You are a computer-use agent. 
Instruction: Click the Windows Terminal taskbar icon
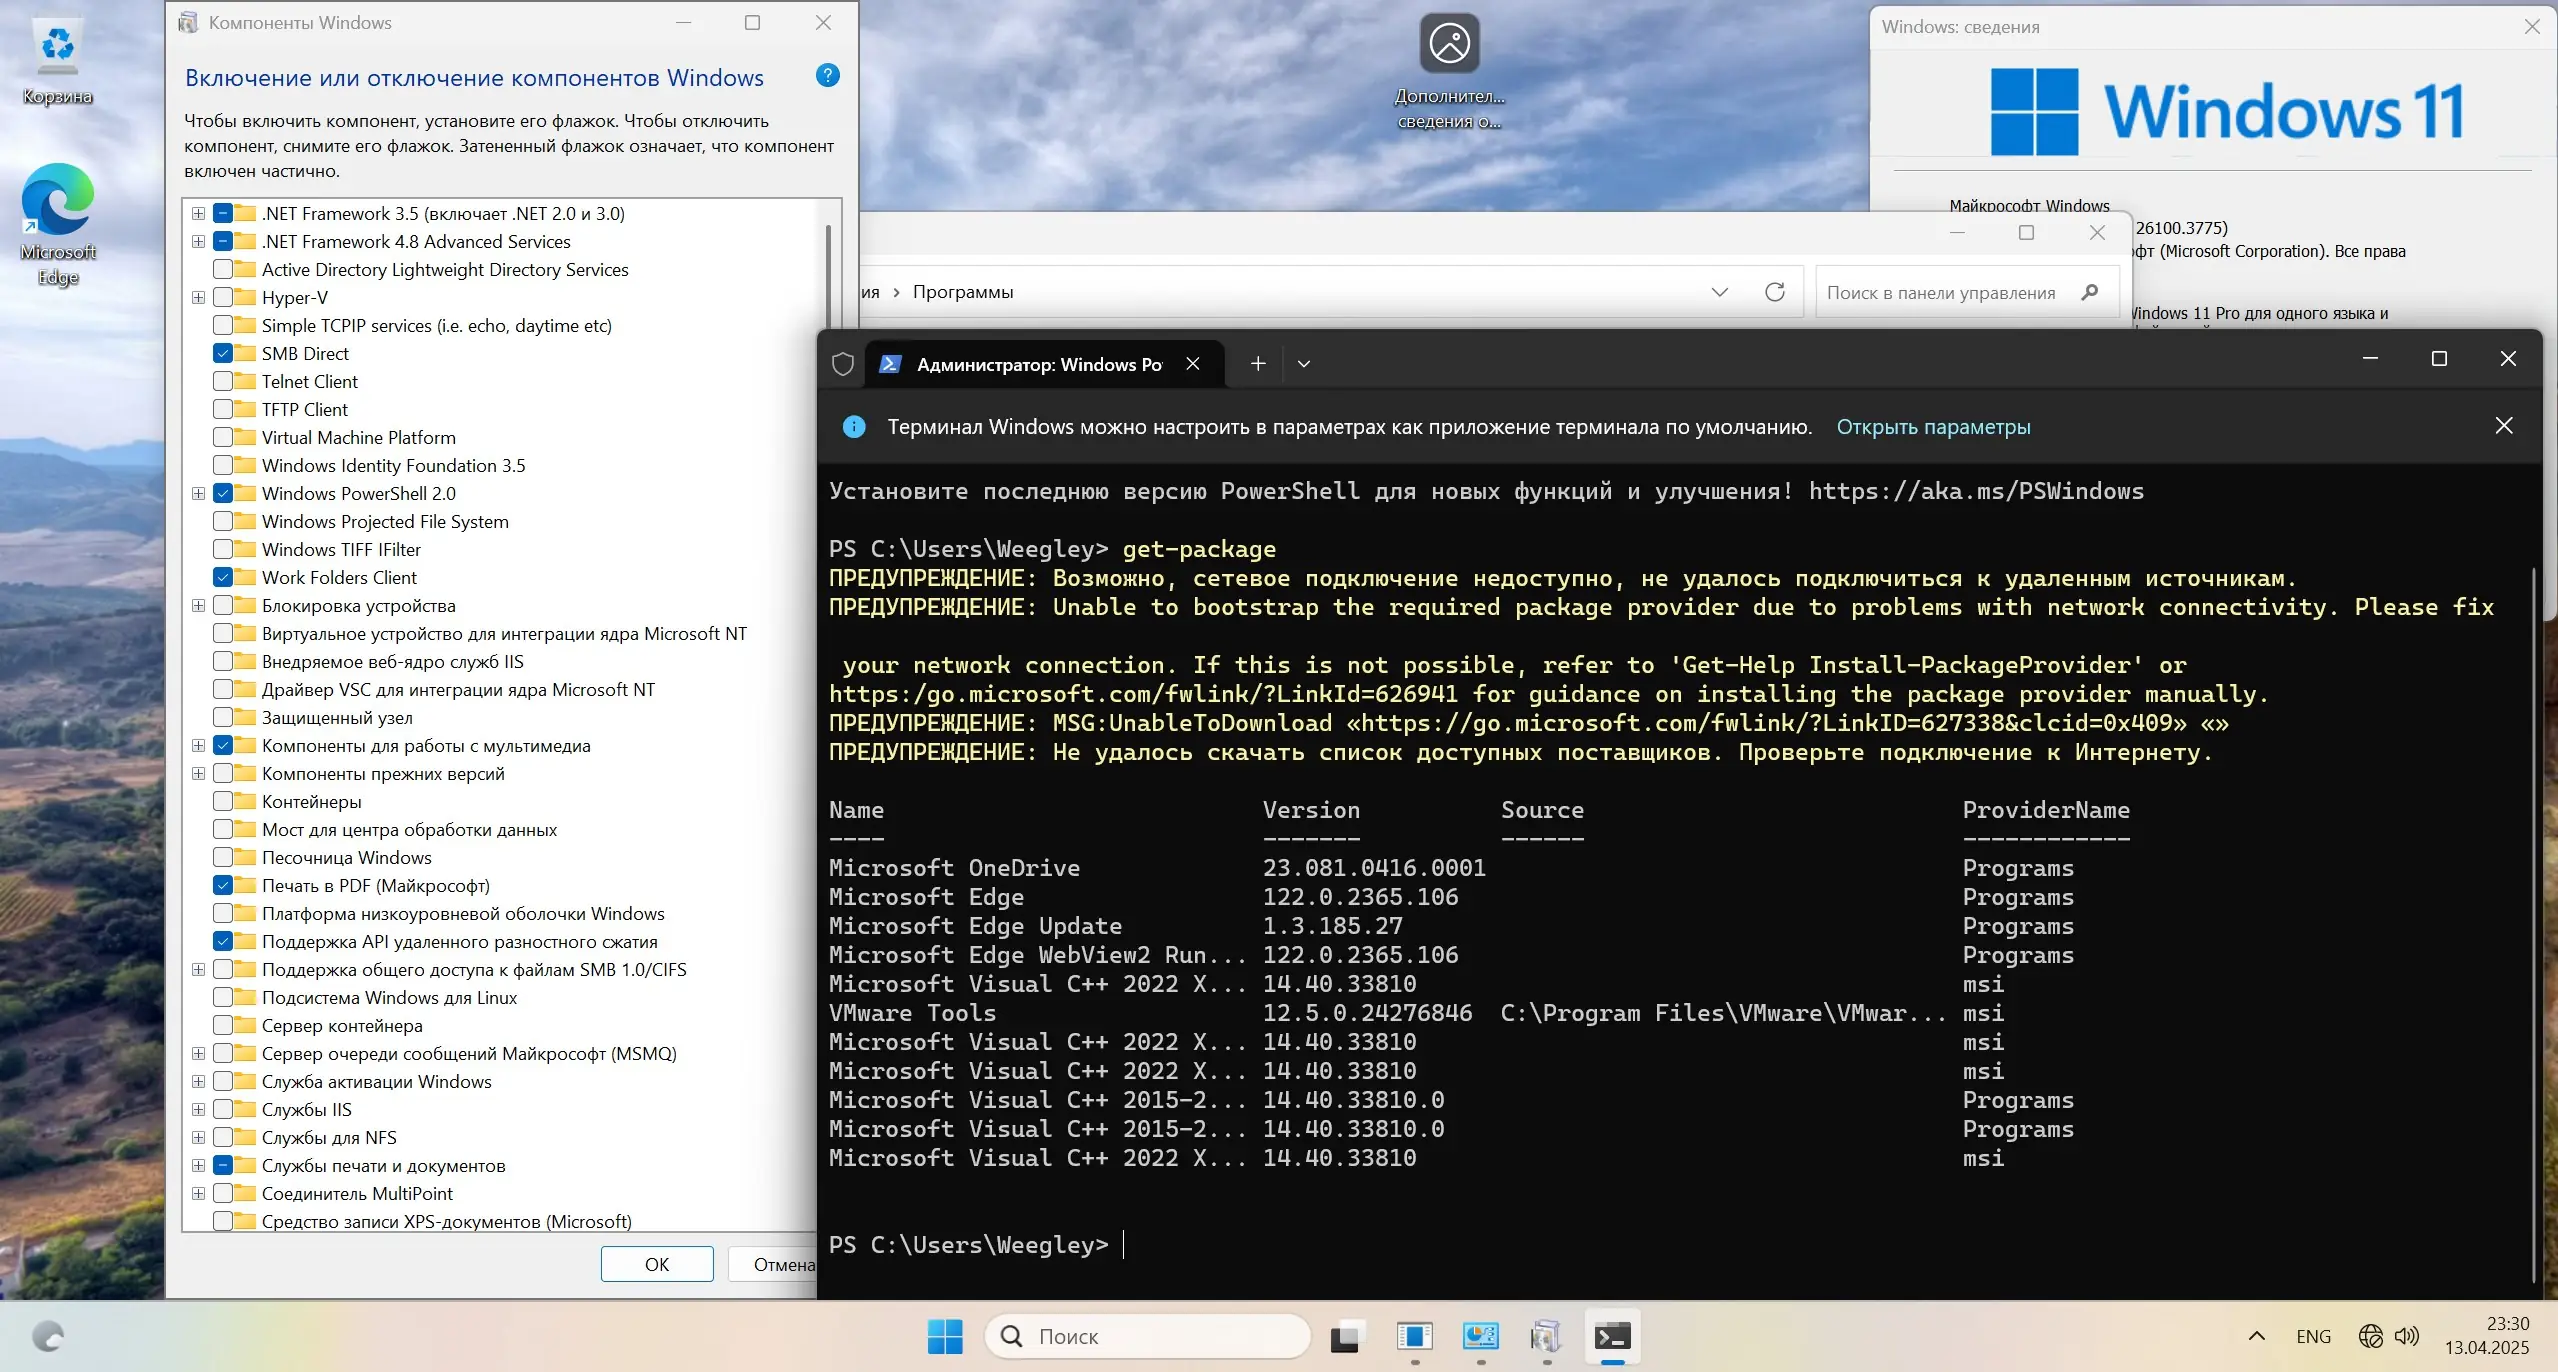pos(1611,1335)
